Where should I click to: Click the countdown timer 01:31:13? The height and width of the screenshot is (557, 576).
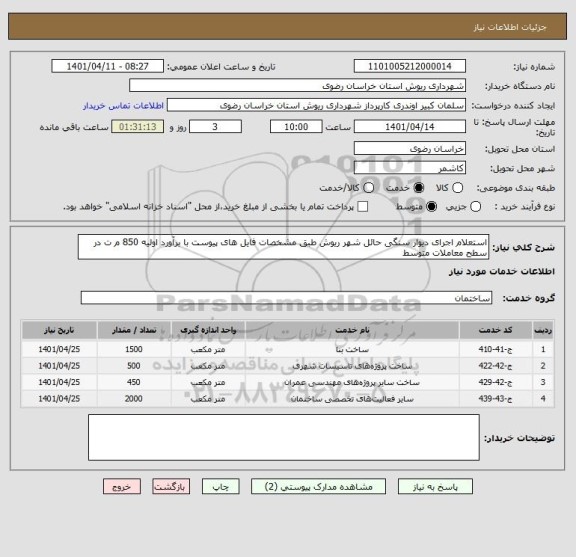click(138, 127)
